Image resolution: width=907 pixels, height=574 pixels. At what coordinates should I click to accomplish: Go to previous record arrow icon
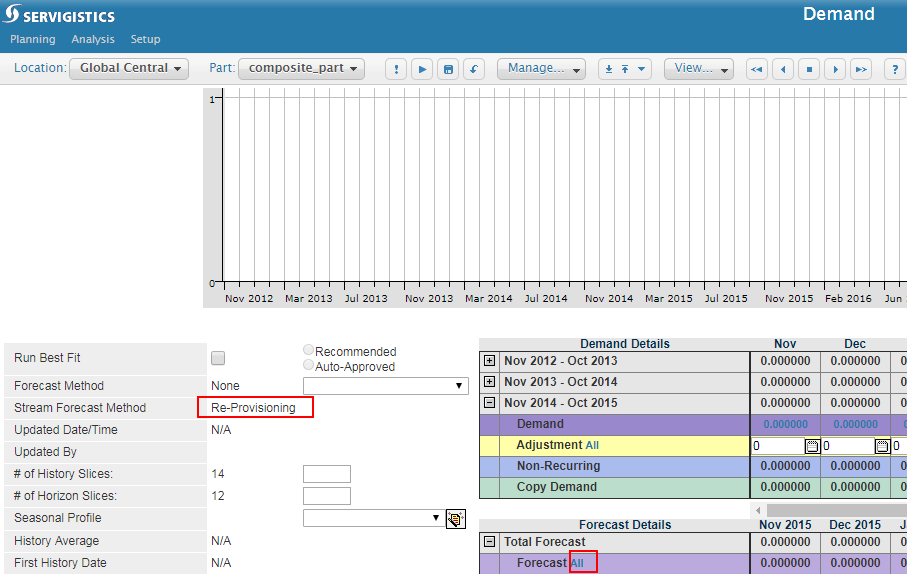pos(783,69)
